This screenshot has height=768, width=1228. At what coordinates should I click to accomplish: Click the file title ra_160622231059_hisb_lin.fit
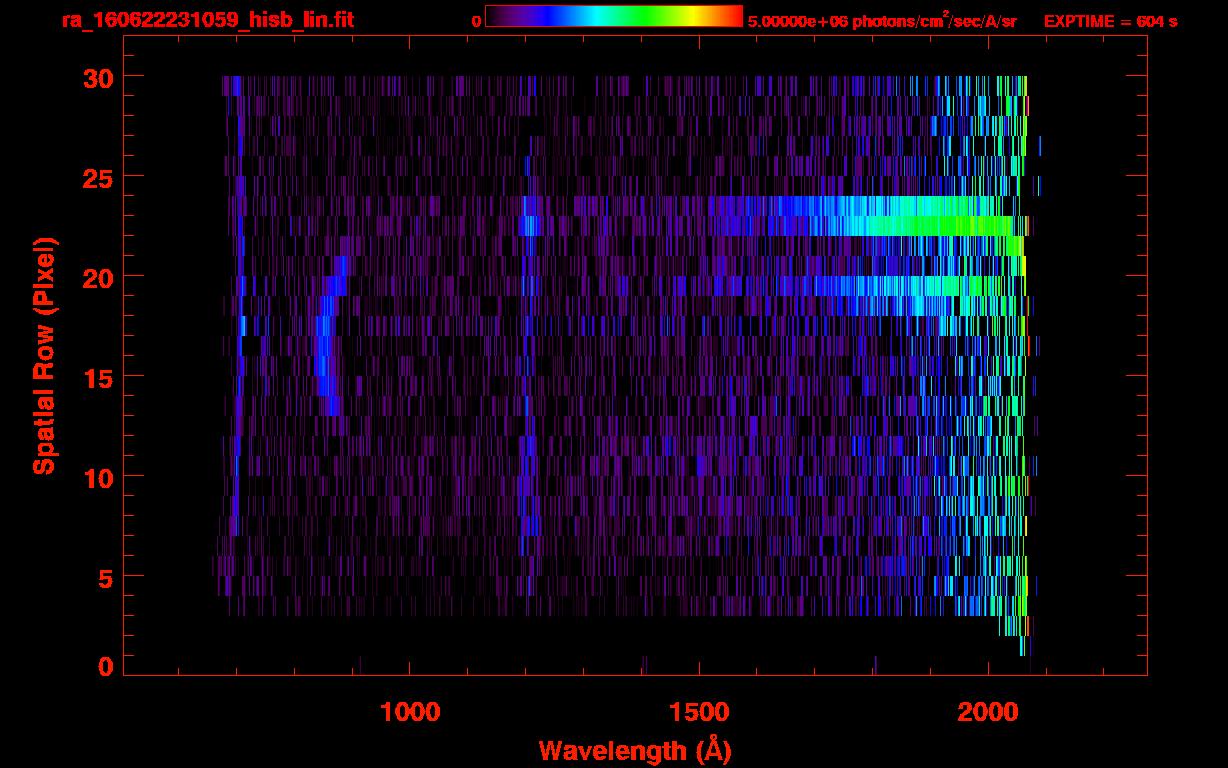(x=207, y=20)
